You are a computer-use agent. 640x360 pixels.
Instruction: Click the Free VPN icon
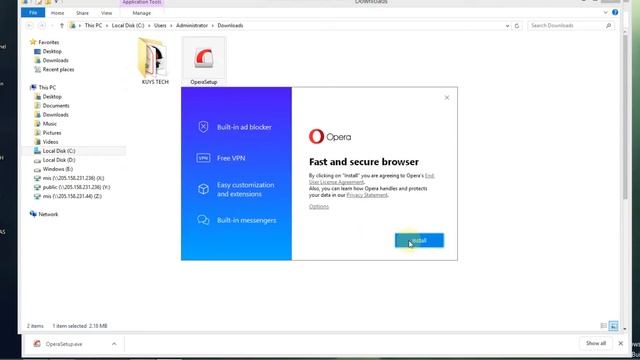203,158
